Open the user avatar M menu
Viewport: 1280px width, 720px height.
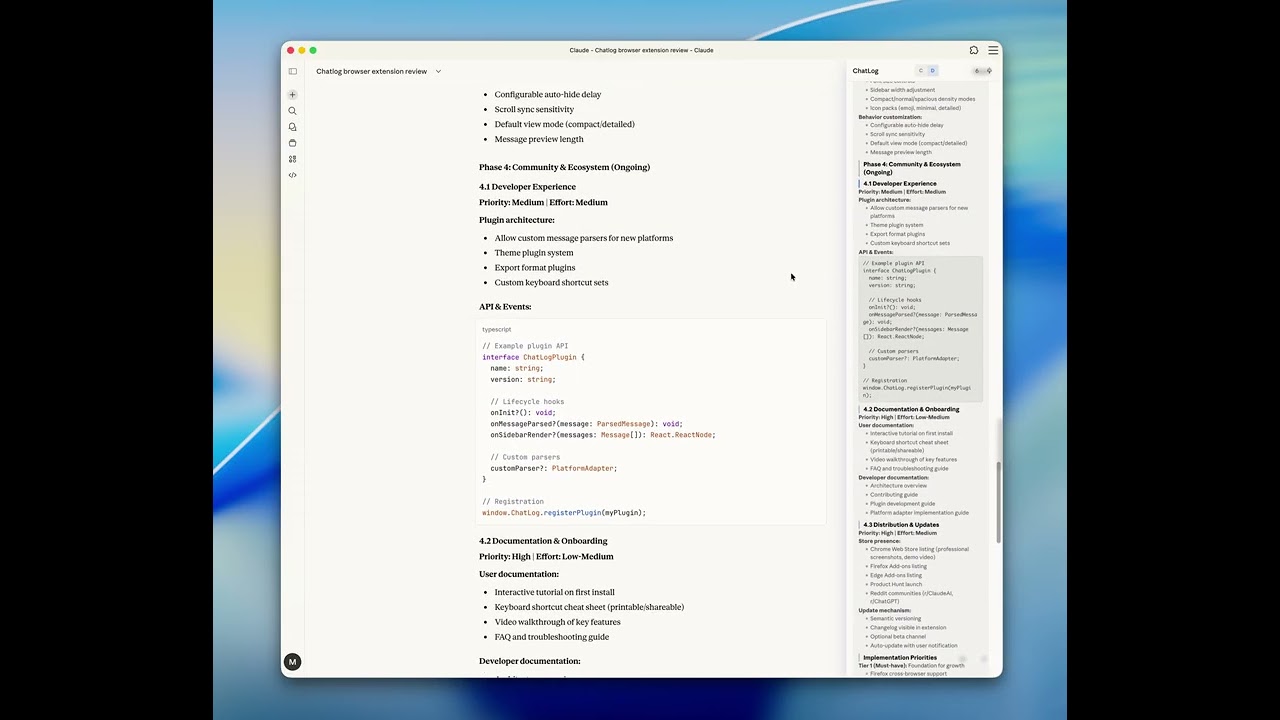292,662
